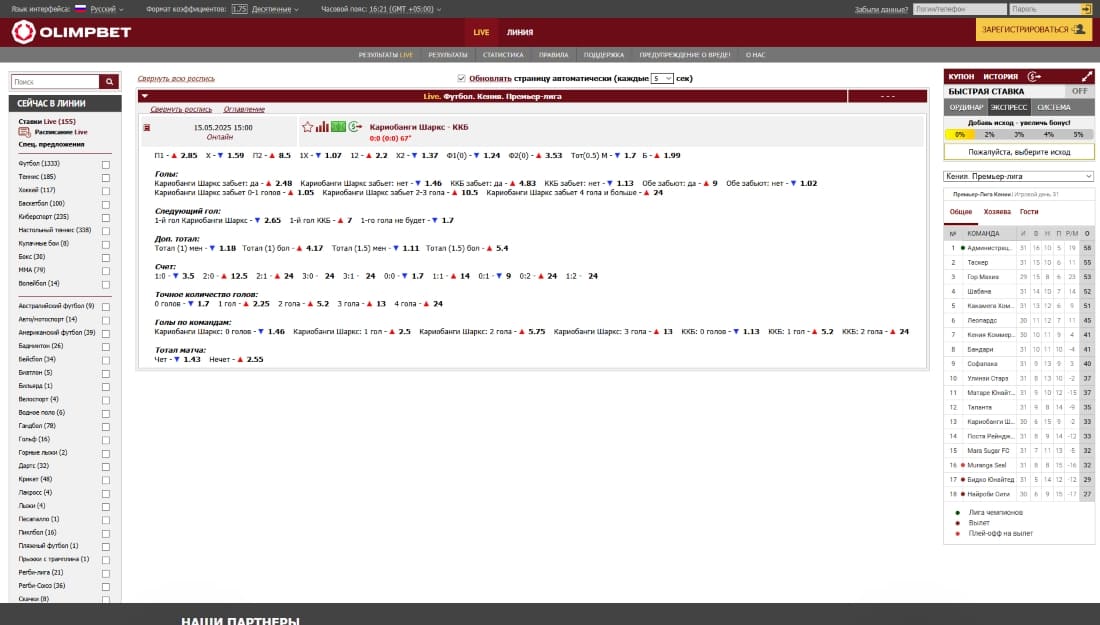Viewport: 1100px width, 625px height.
Task: Click the Russian flag icon
Action: [x=81, y=9]
